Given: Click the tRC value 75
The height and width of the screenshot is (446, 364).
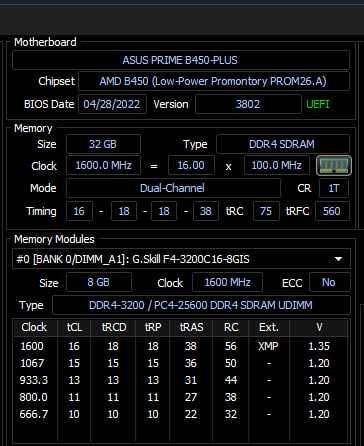Looking at the screenshot, I should 266,211.
